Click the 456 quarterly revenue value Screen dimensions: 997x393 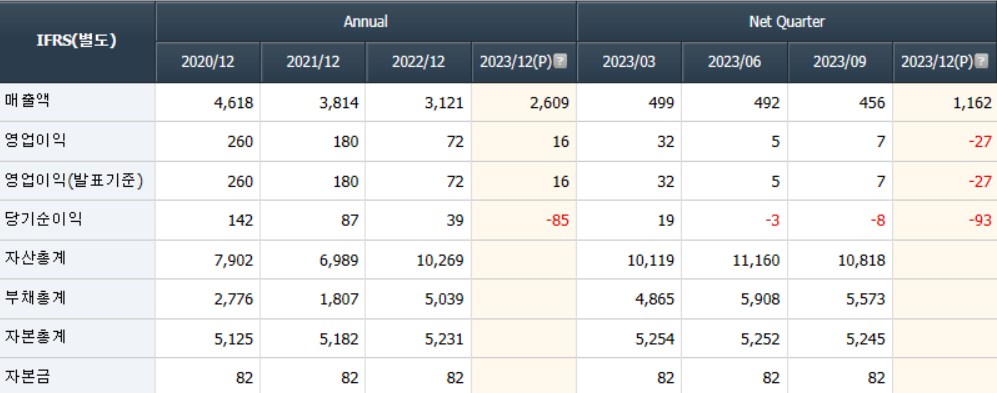tap(873, 102)
